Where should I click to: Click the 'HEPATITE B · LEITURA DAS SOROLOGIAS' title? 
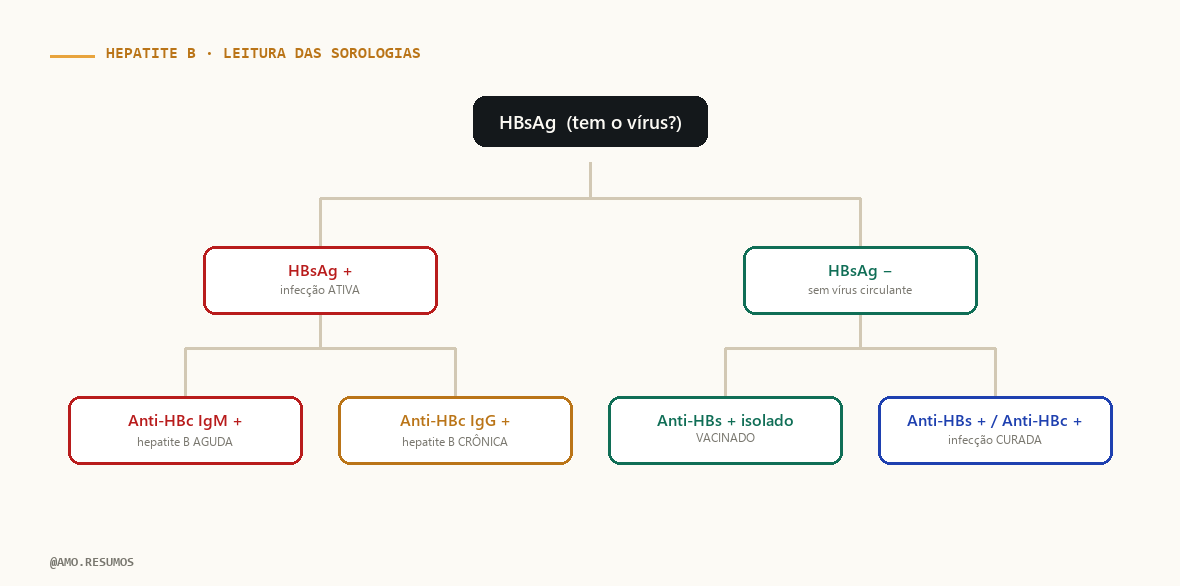pyautogui.click(x=263, y=53)
